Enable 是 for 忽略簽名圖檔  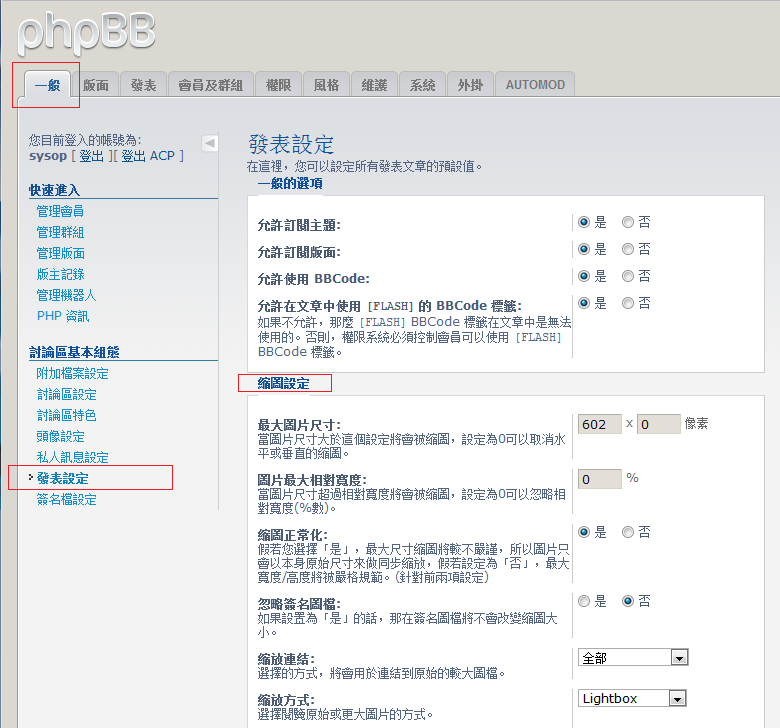[x=584, y=601]
